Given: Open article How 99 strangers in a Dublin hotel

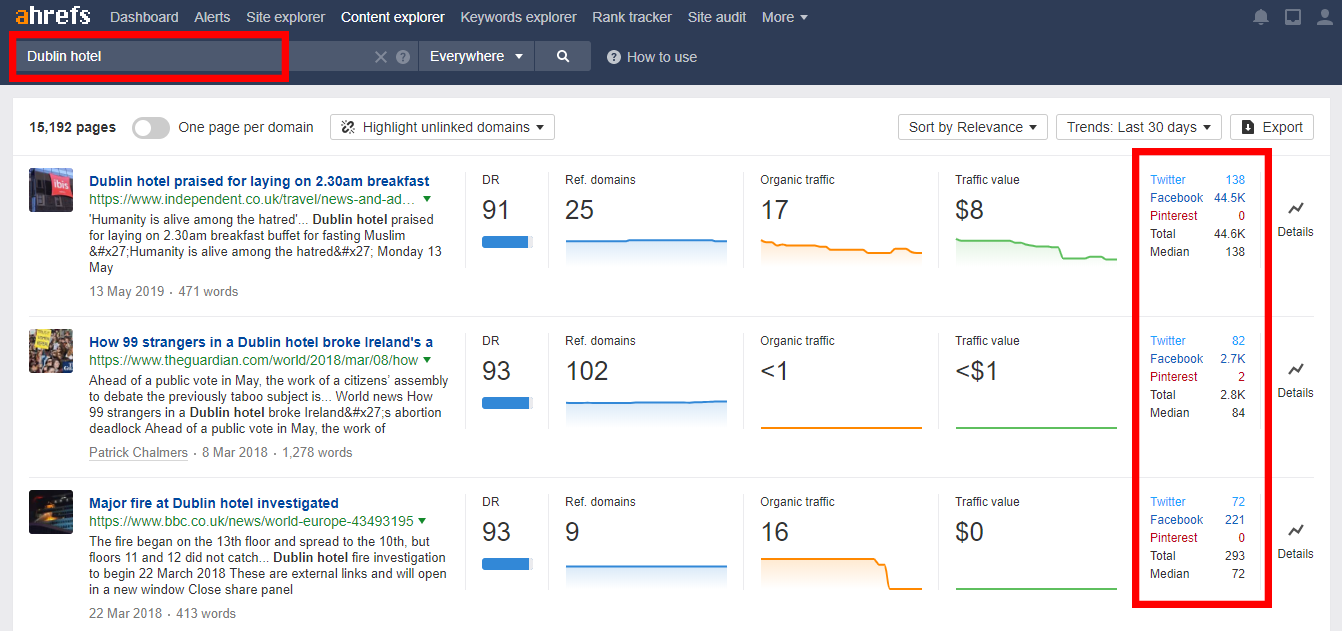Looking at the screenshot, I should [261, 342].
